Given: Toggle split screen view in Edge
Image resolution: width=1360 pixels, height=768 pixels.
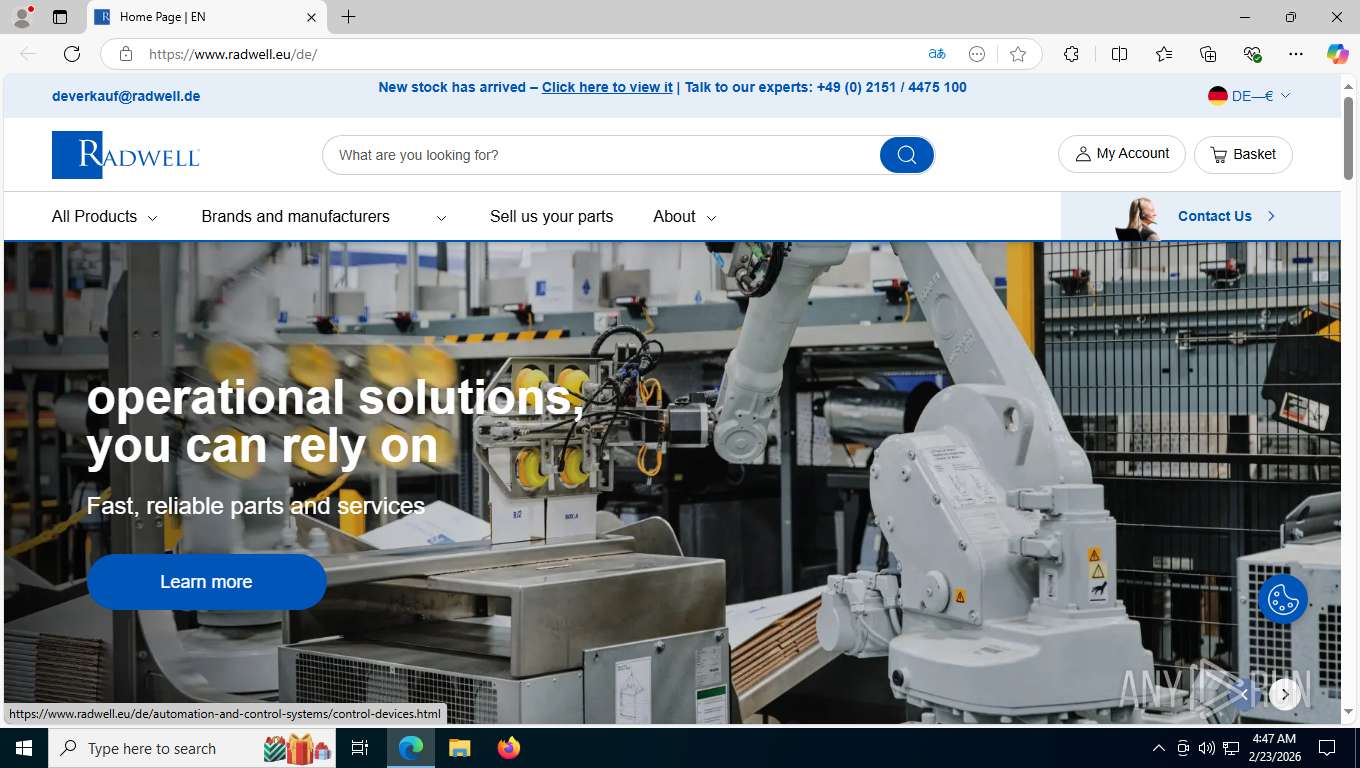Looking at the screenshot, I should (x=1119, y=54).
